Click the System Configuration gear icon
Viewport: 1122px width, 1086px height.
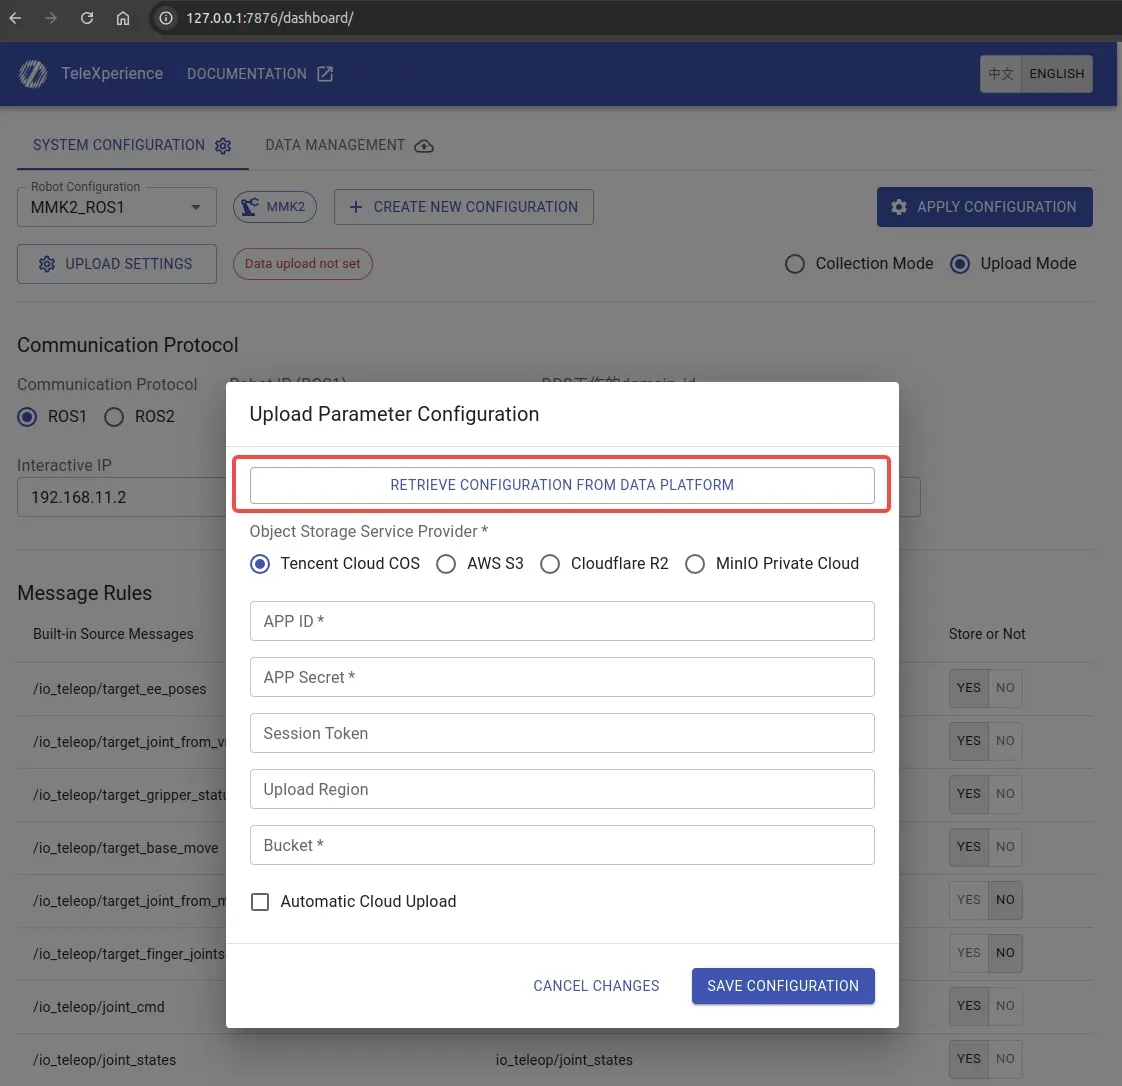click(223, 146)
